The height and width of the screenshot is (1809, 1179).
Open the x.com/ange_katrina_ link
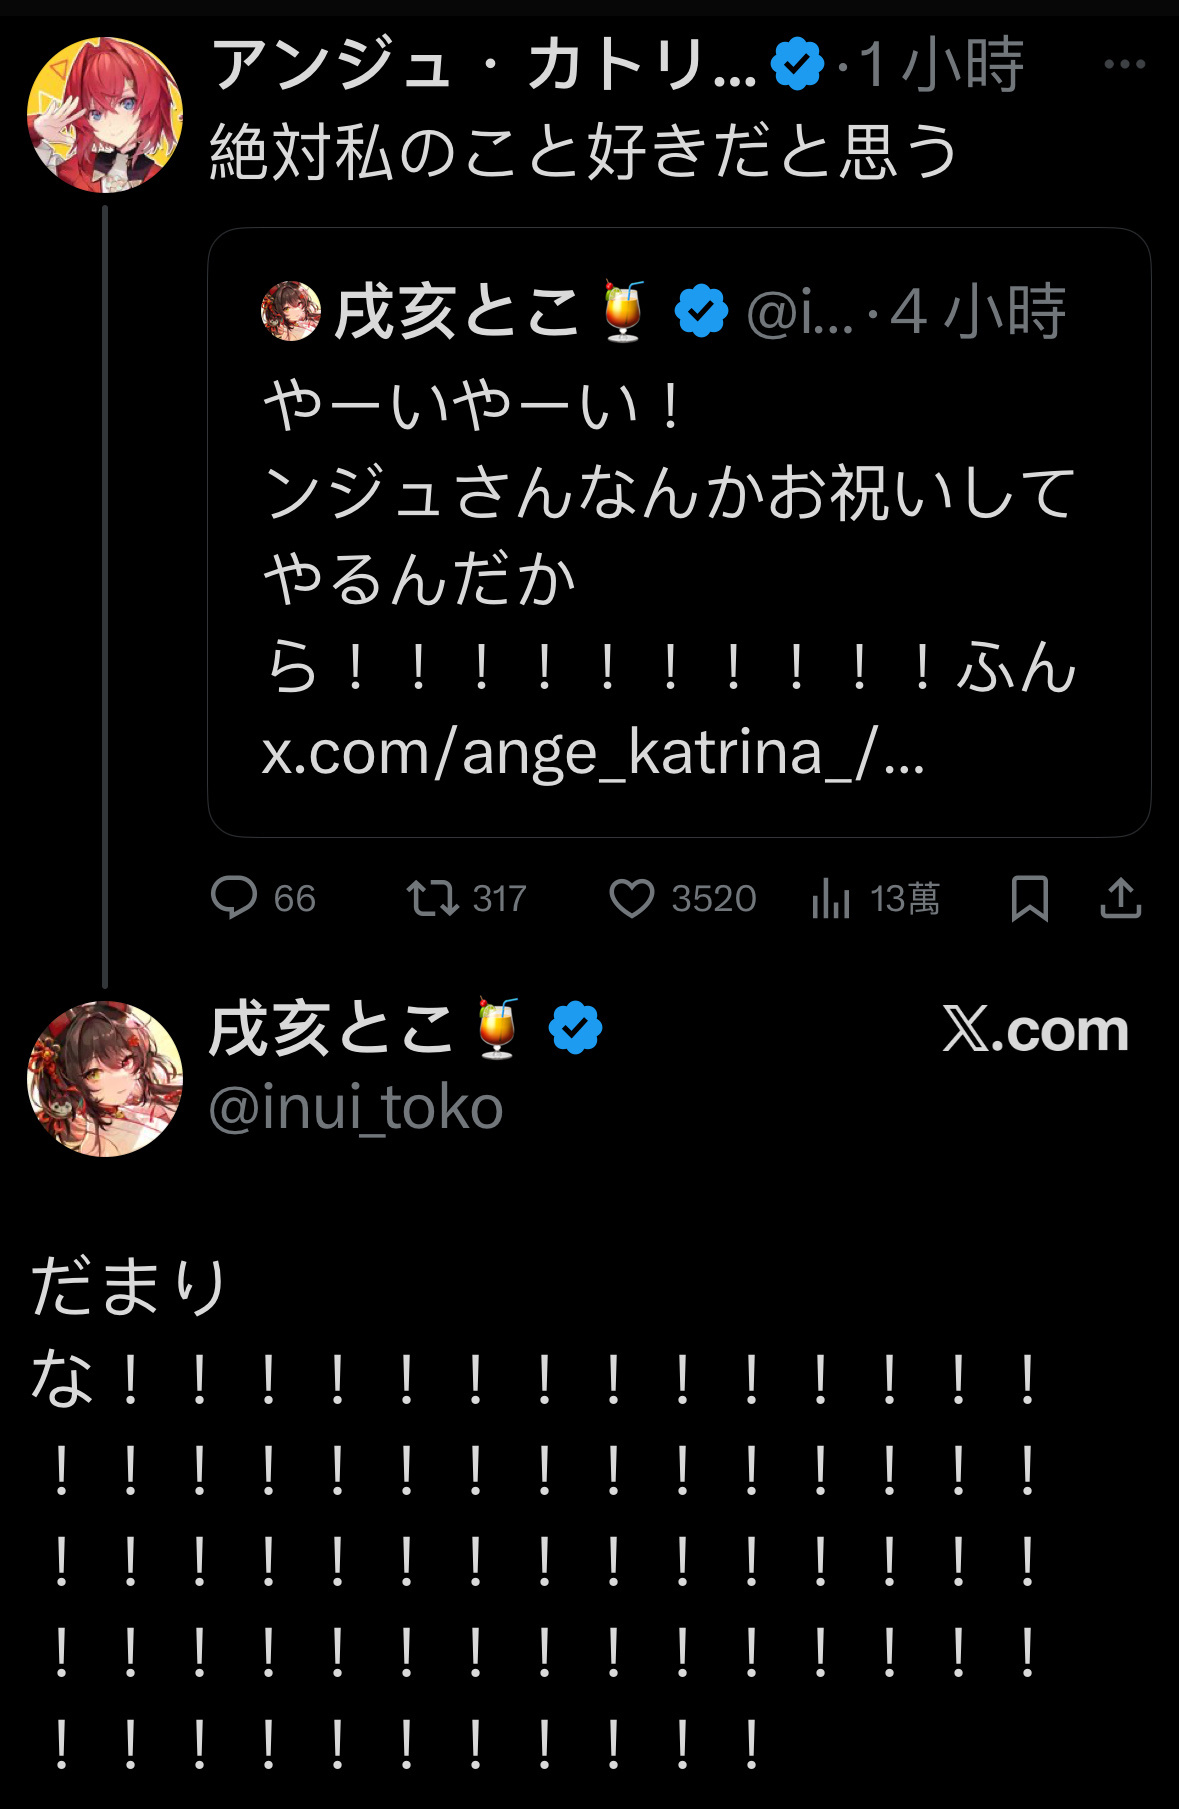pyautogui.click(x=592, y=753)
